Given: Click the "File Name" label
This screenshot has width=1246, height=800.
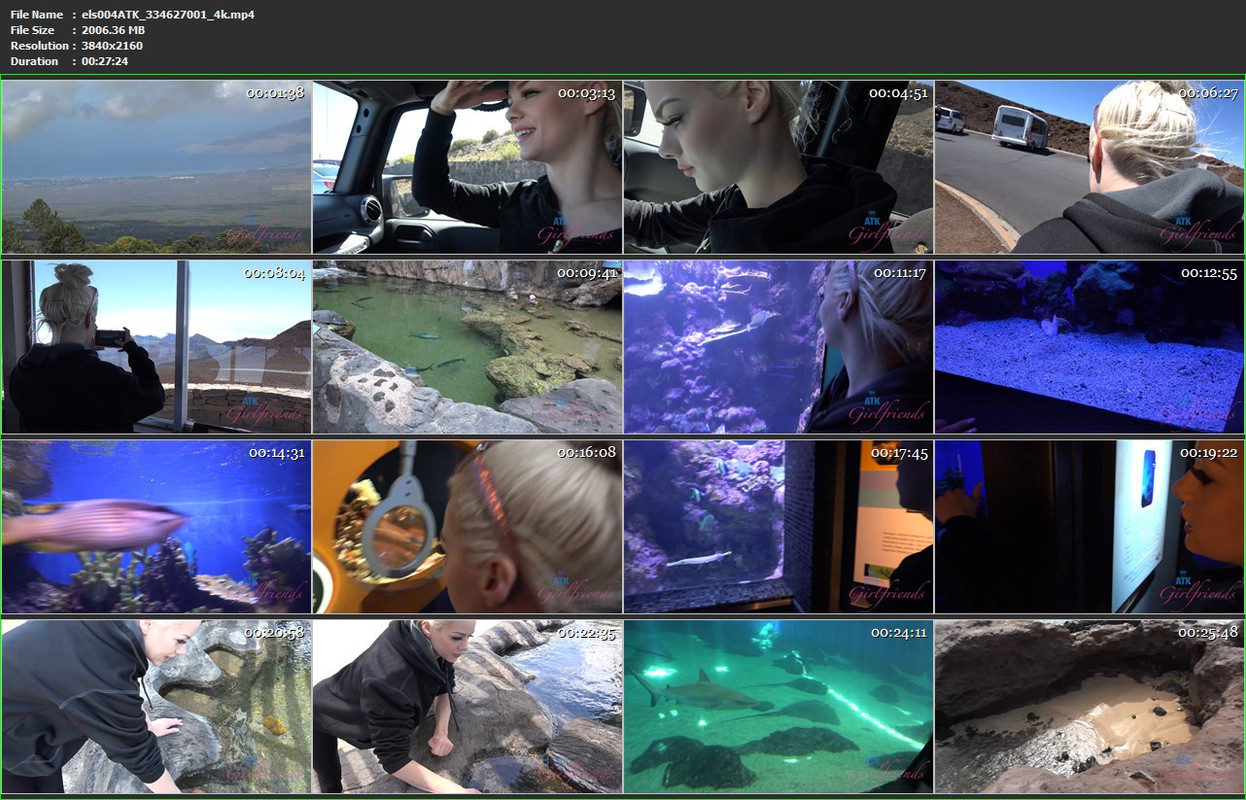Looking at the screenshot, I should 37,14.
